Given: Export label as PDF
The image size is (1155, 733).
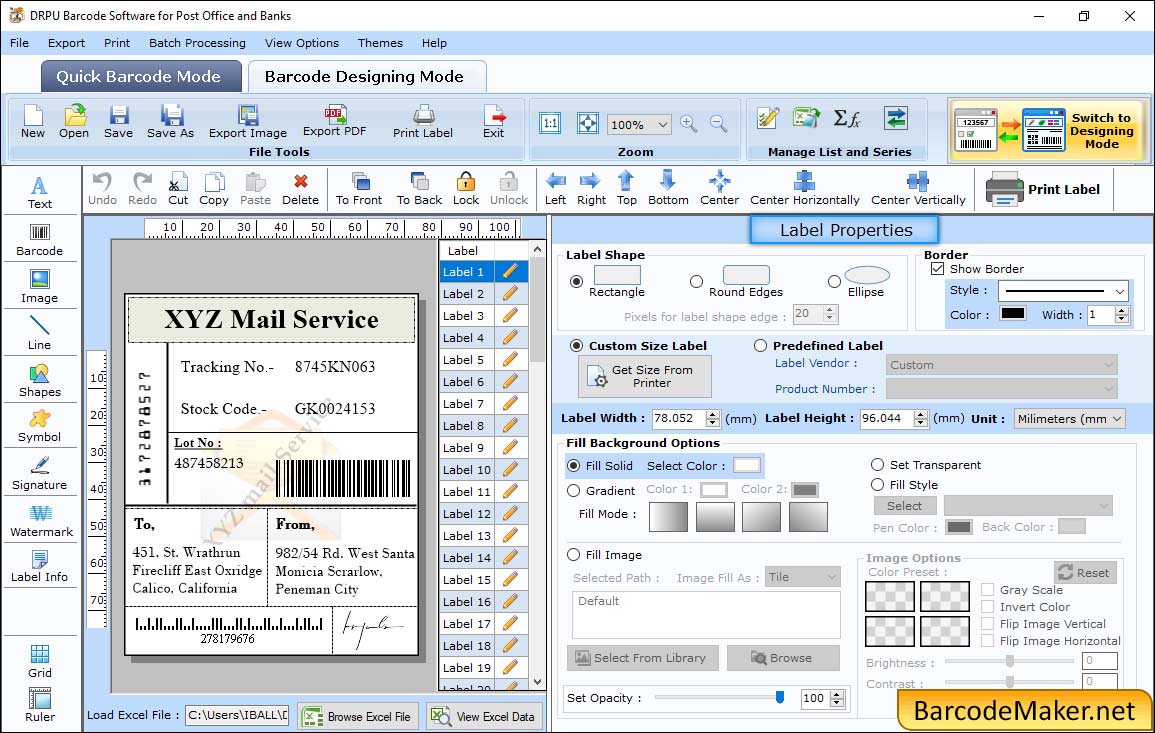Looking at the screenshot, I should [x=334, y=122].
